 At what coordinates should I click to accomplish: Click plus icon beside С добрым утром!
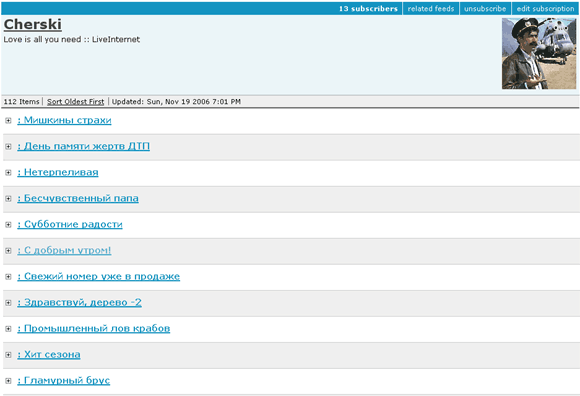coord(8,251)
